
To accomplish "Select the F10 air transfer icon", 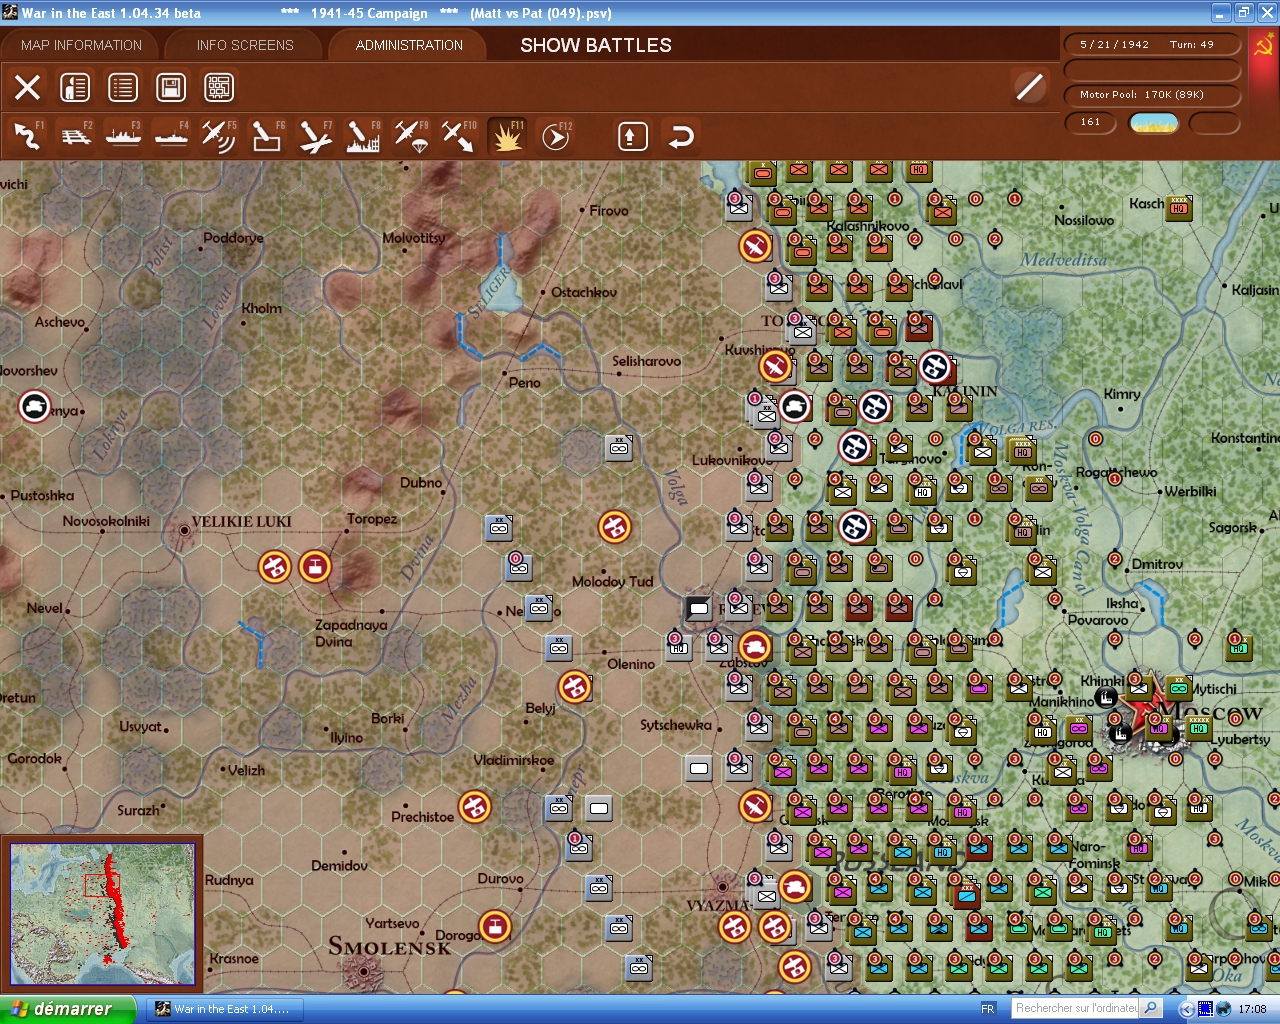I will point(459,136).
